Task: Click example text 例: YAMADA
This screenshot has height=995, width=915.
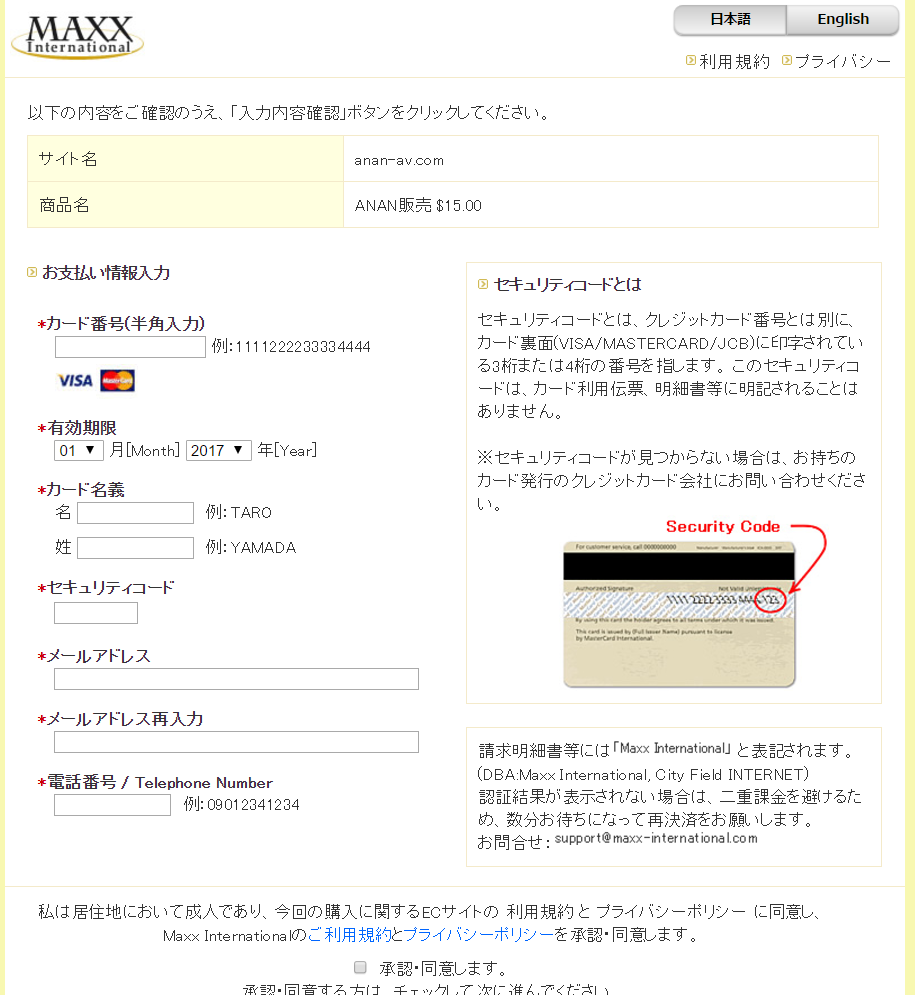Action: click(251, 547)
